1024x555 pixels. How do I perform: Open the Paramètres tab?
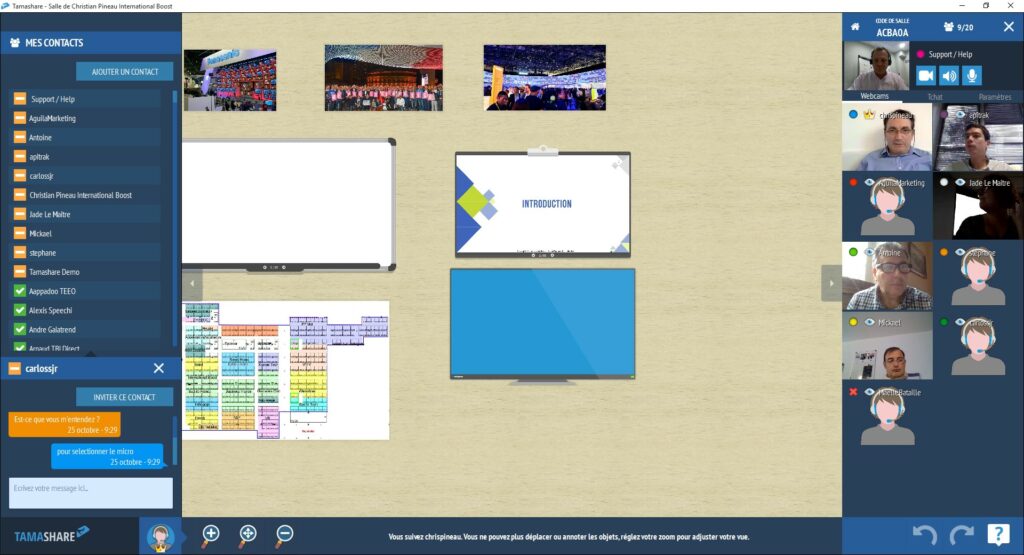point(993,96)
